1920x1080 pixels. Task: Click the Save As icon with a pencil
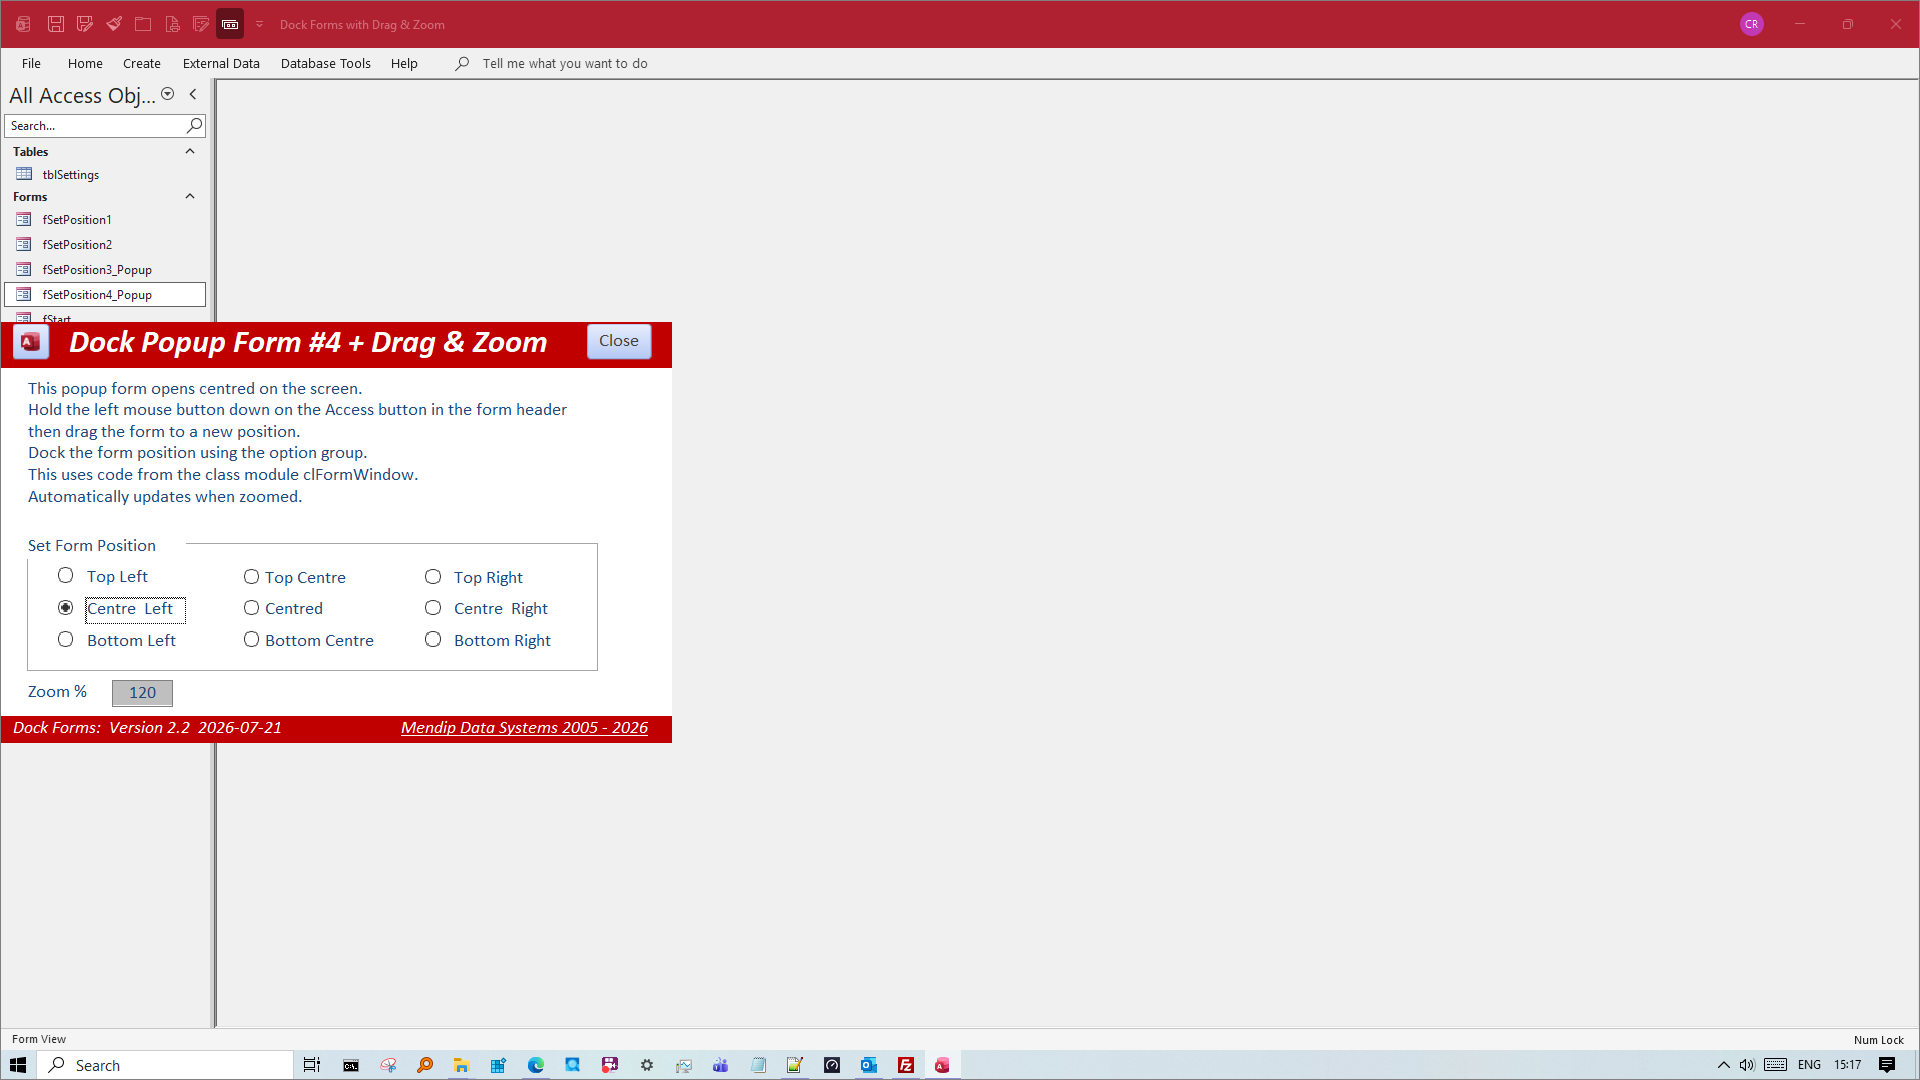point(85,24)
